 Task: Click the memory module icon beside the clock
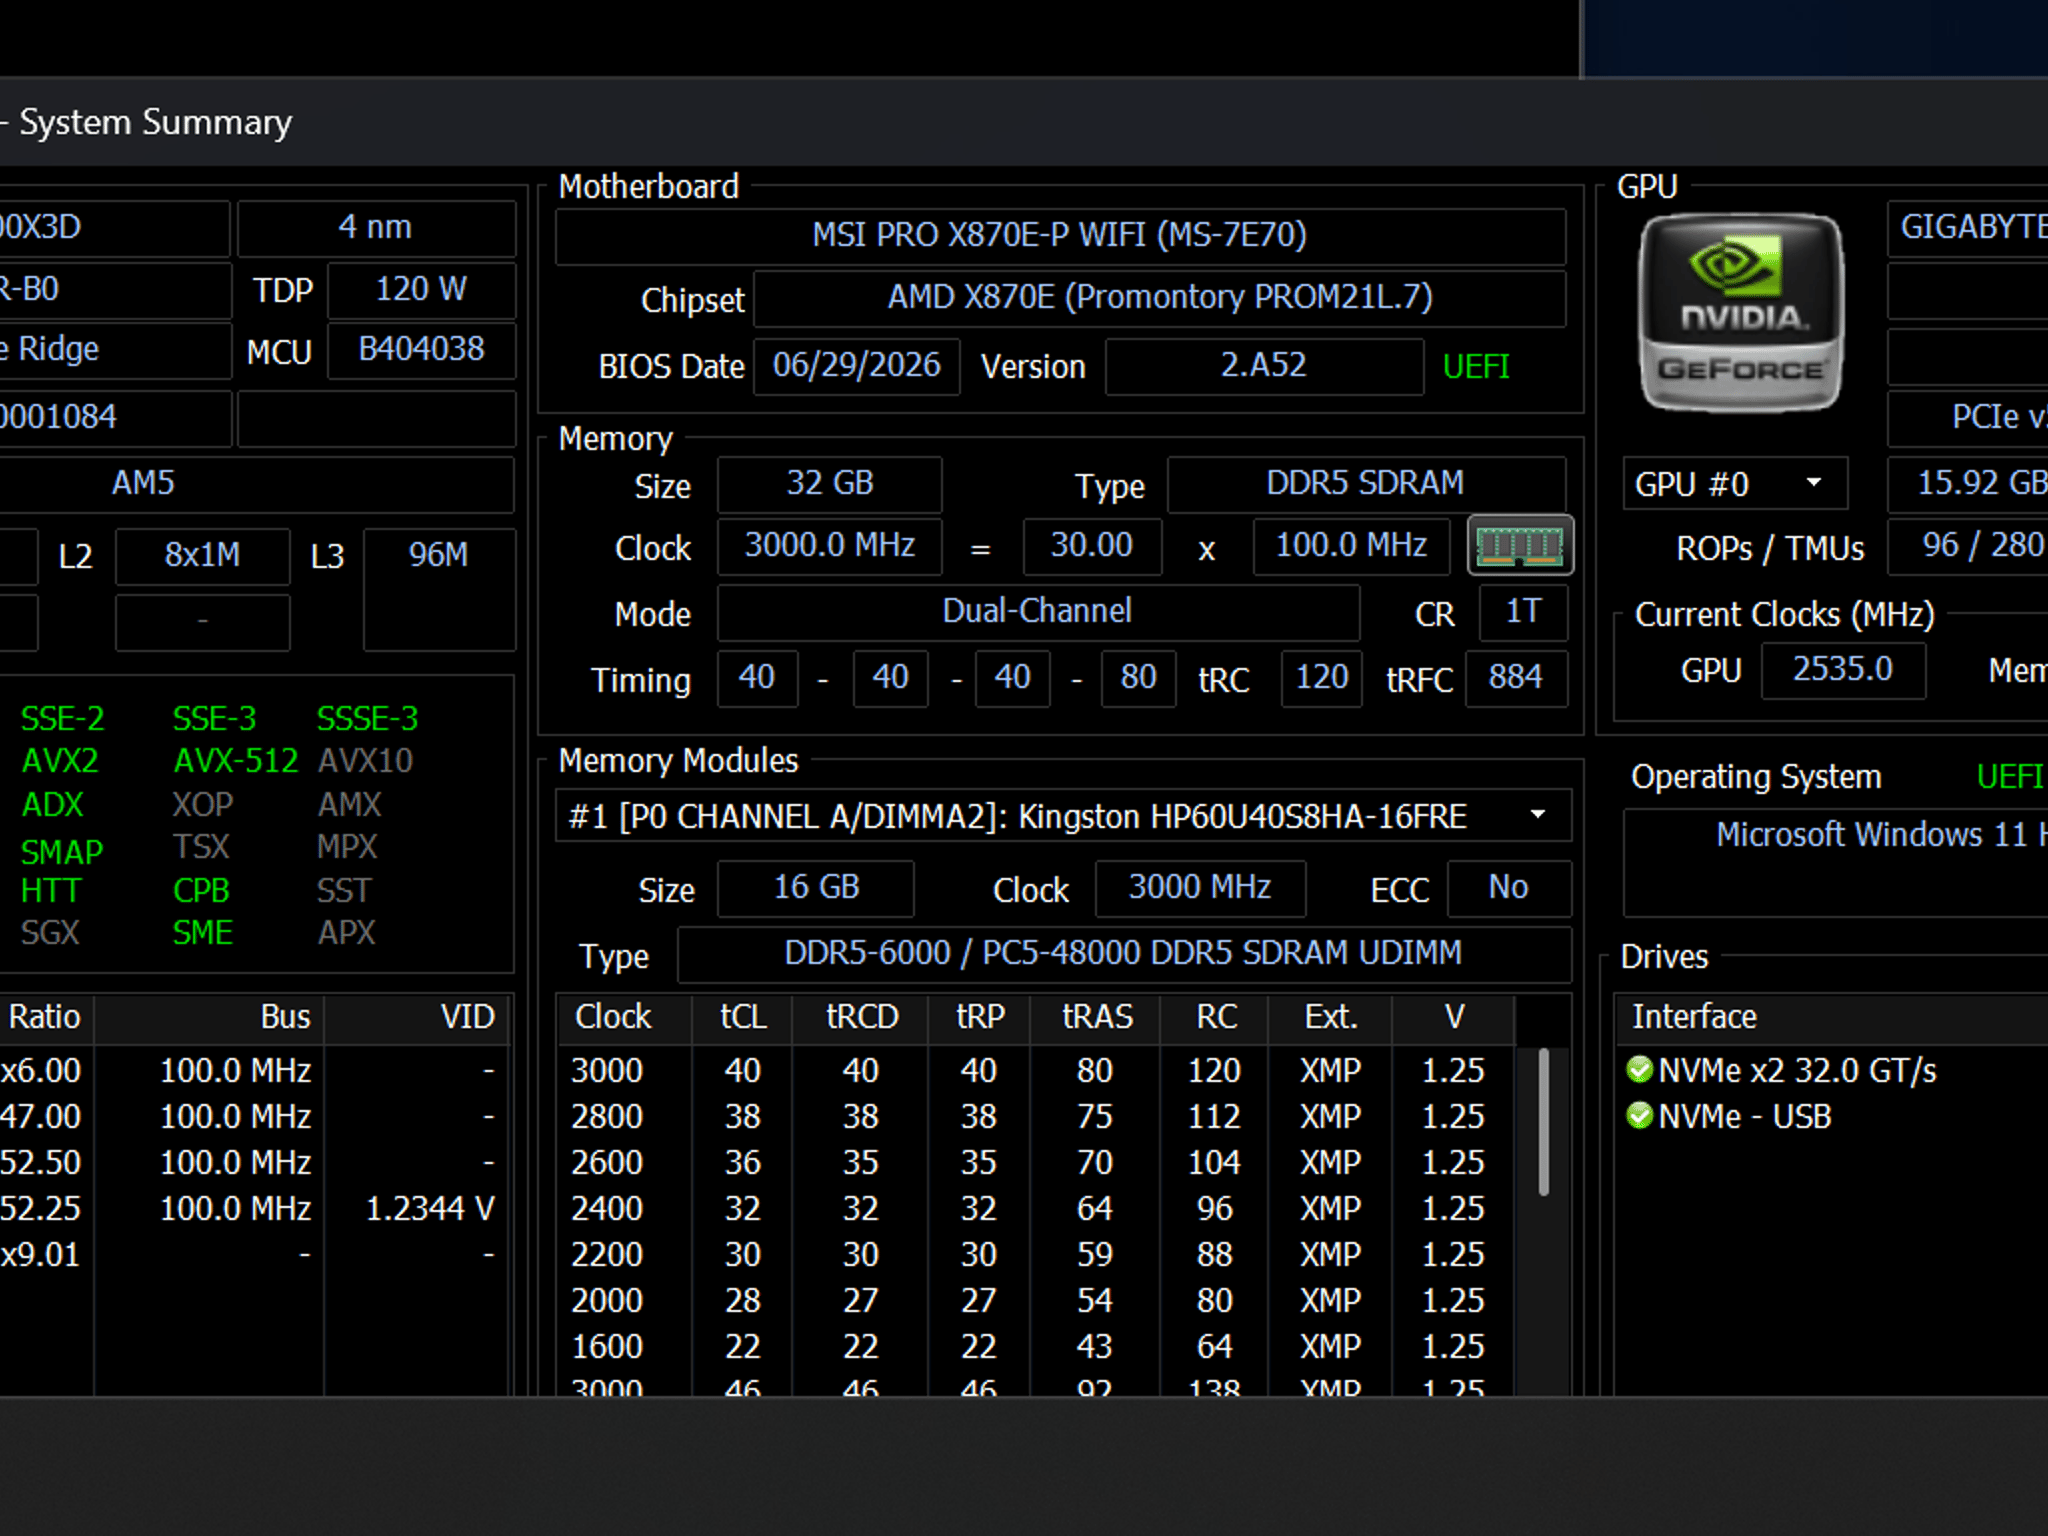pos(1520,546)
